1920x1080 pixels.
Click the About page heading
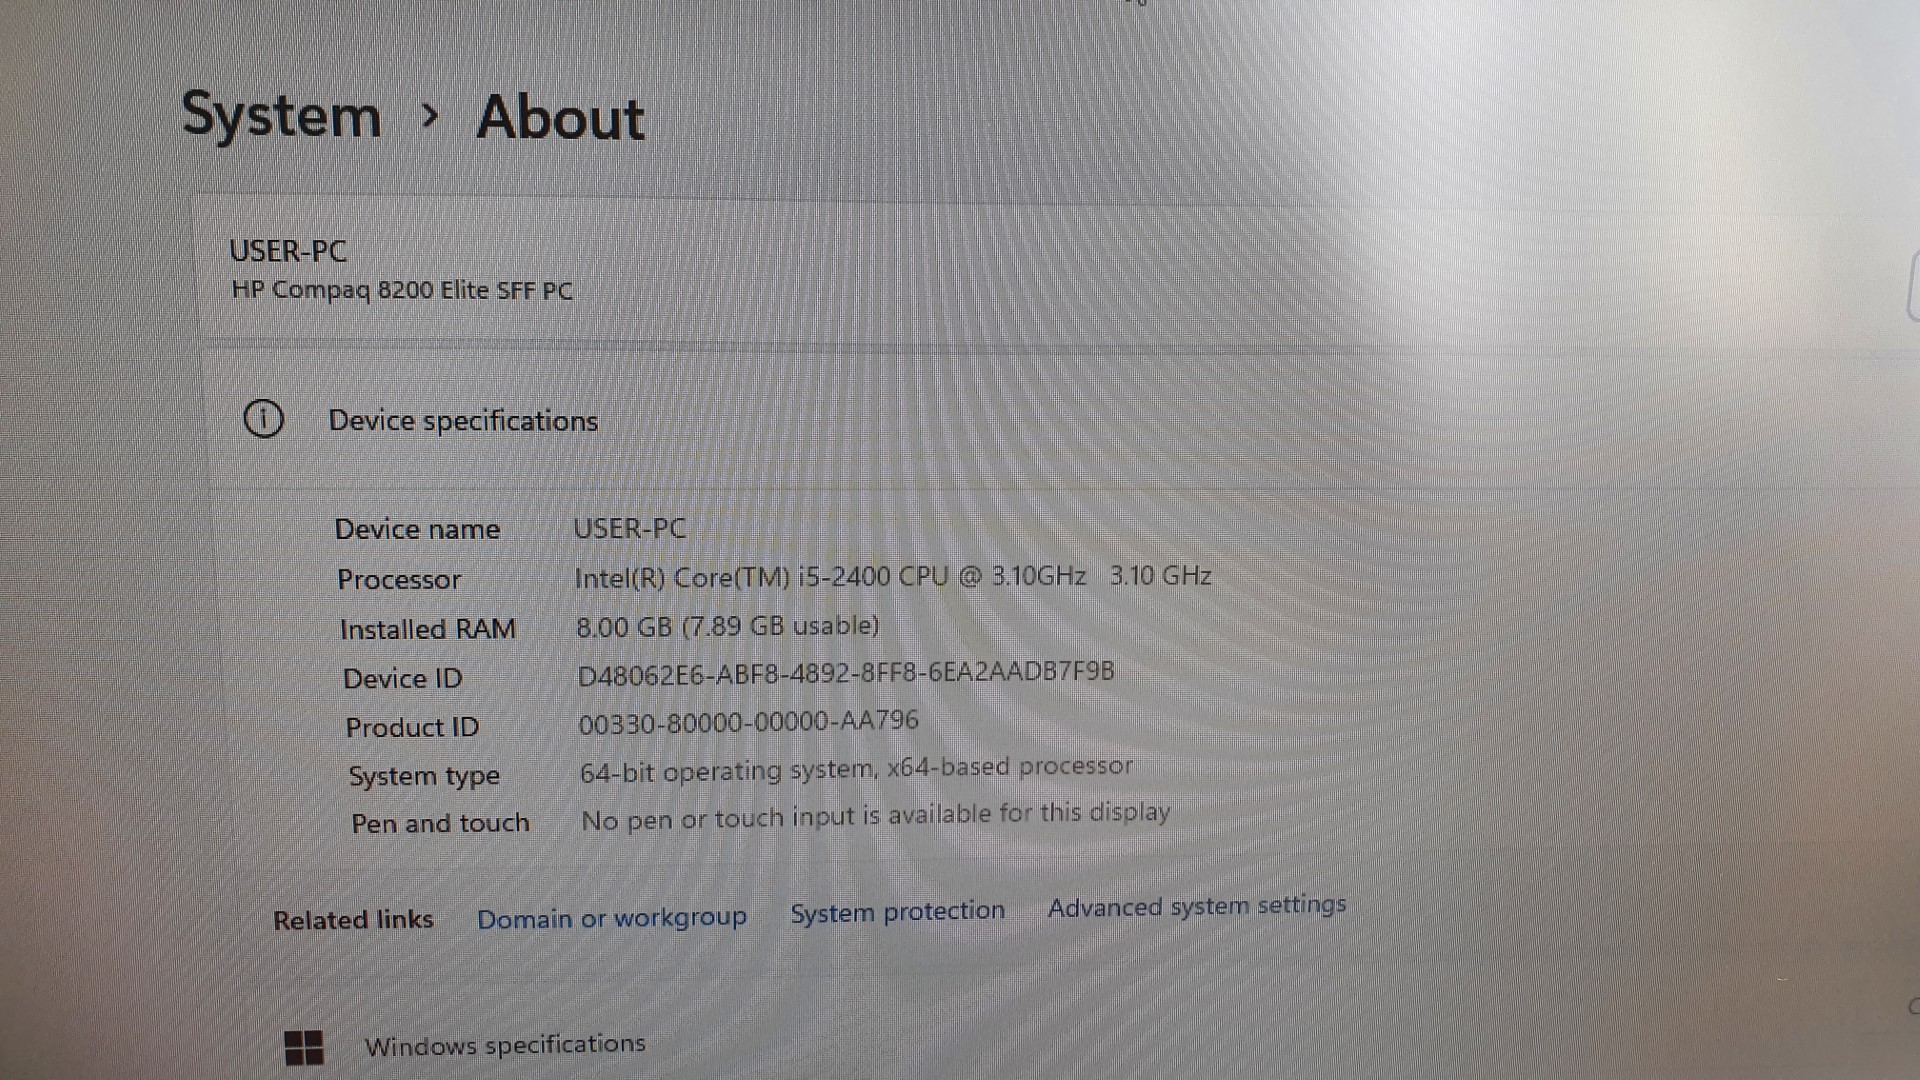[560, 118]
